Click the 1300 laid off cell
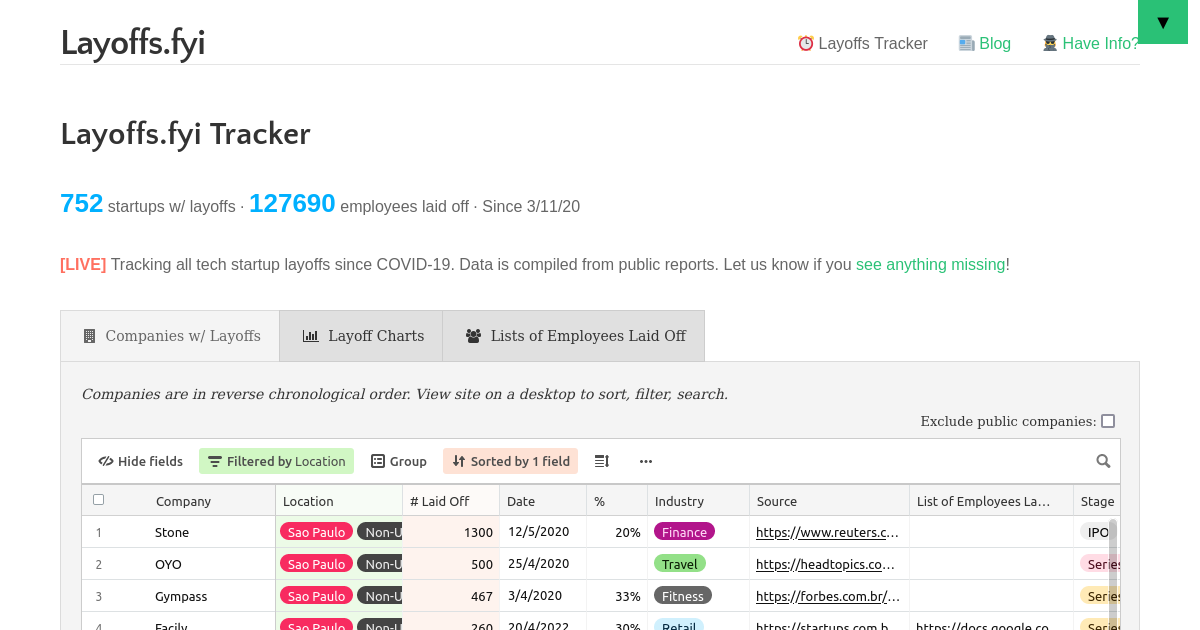The image size is (1200, 630). tap(451, 532)
